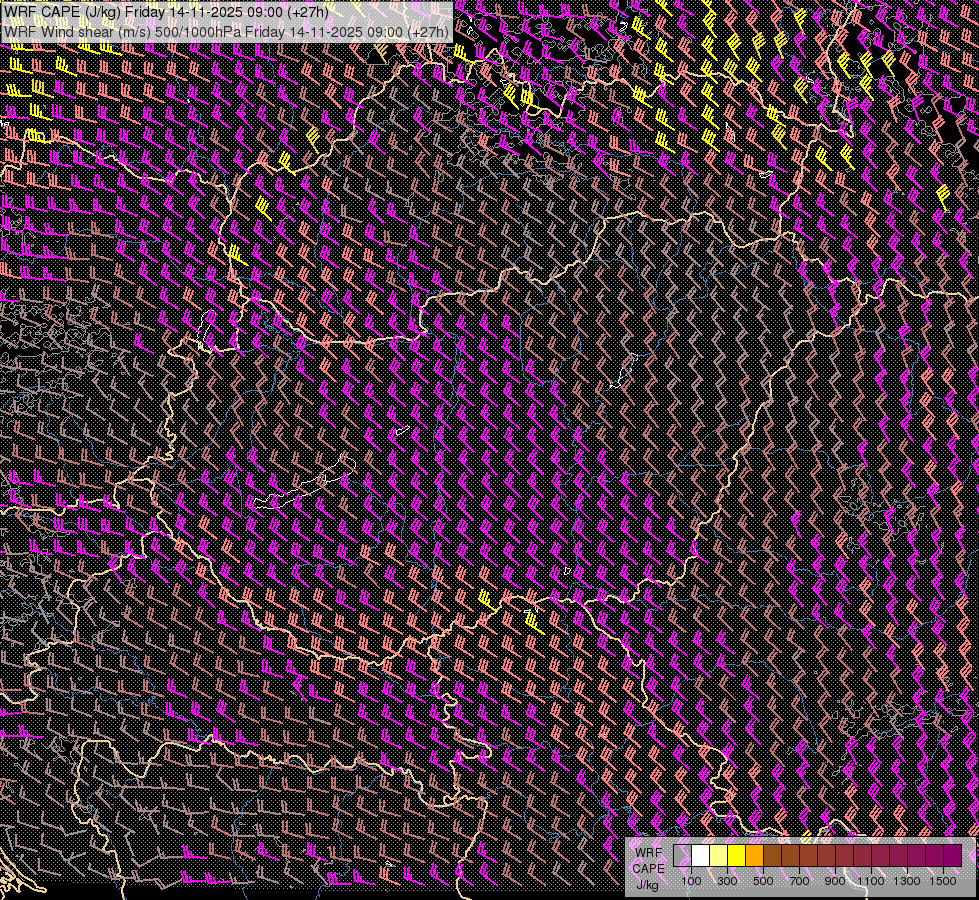This screenshot has height=900, width=979.
Task: Select the rightmost purple CAPE legend swatch
Action: (952, 856)
